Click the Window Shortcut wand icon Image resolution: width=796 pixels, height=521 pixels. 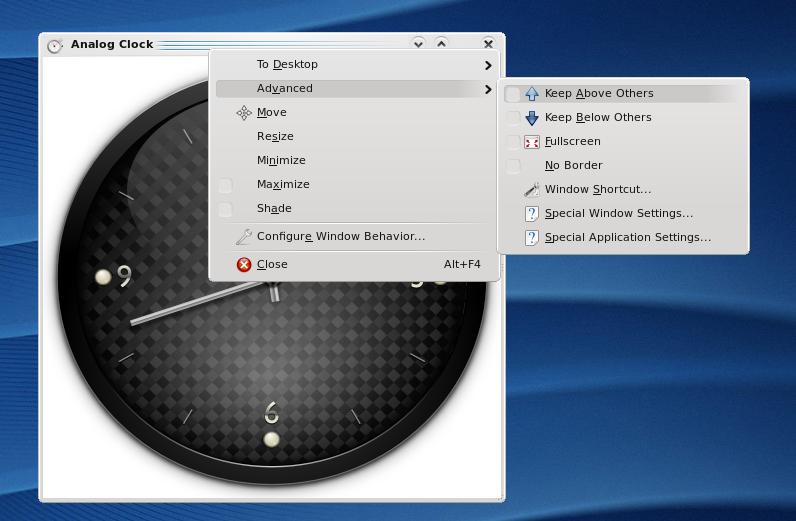[532, 190]
